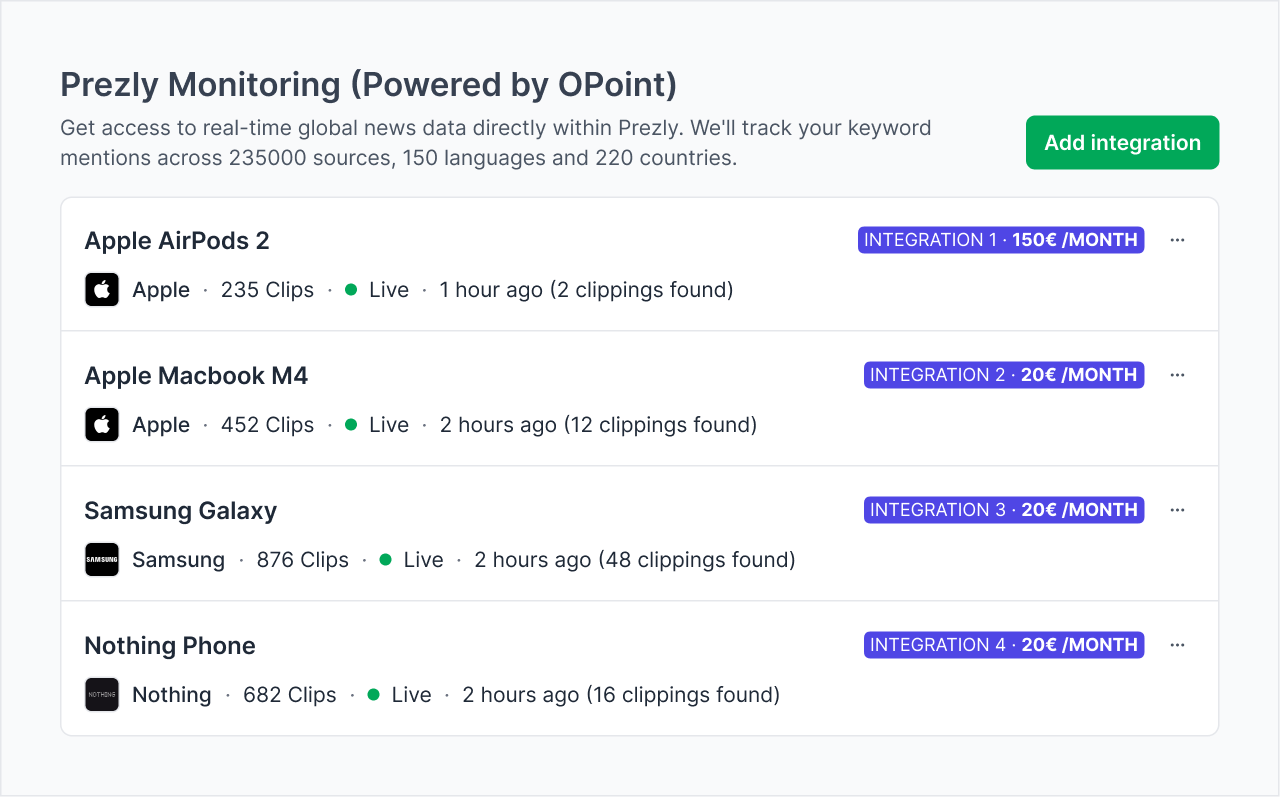
Task: Click the Live label in the Nothing Phone row
Action: click(412, 695)
